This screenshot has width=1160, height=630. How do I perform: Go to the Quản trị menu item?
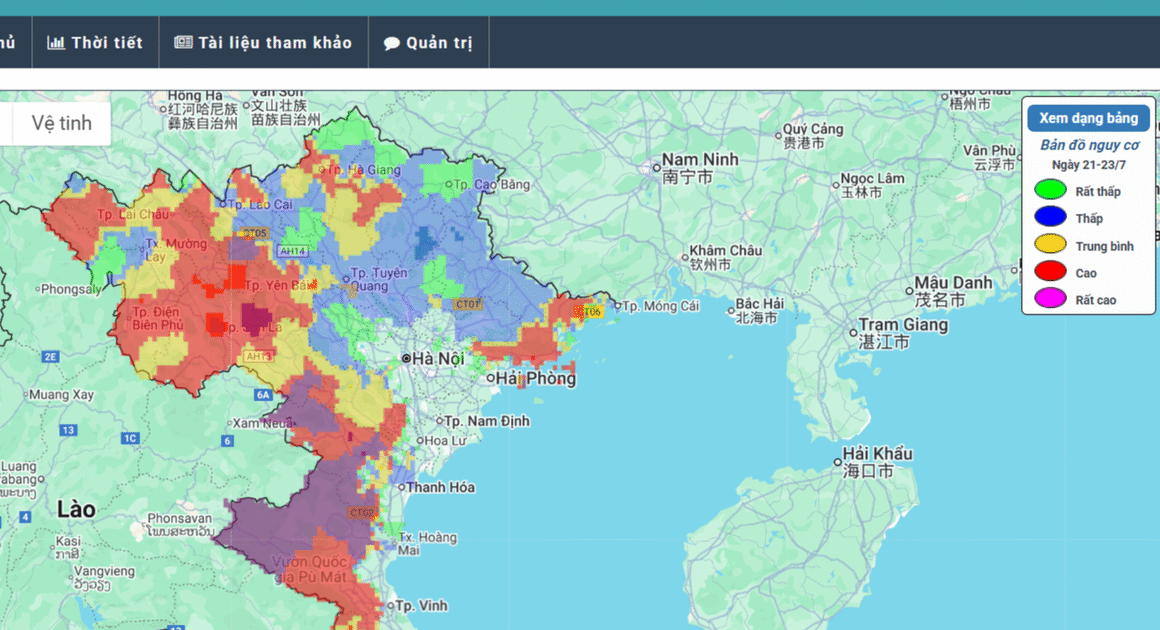click(x=439, y=43)
